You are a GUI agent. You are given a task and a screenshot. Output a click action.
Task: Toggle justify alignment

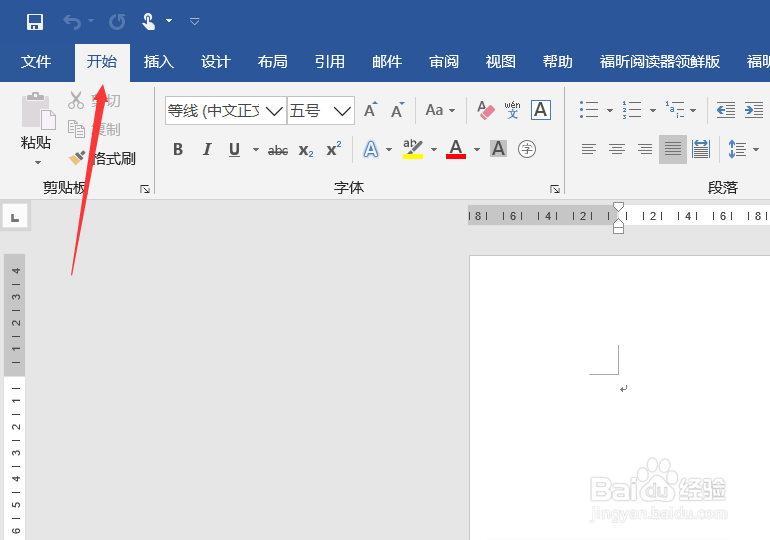[673, 149]
